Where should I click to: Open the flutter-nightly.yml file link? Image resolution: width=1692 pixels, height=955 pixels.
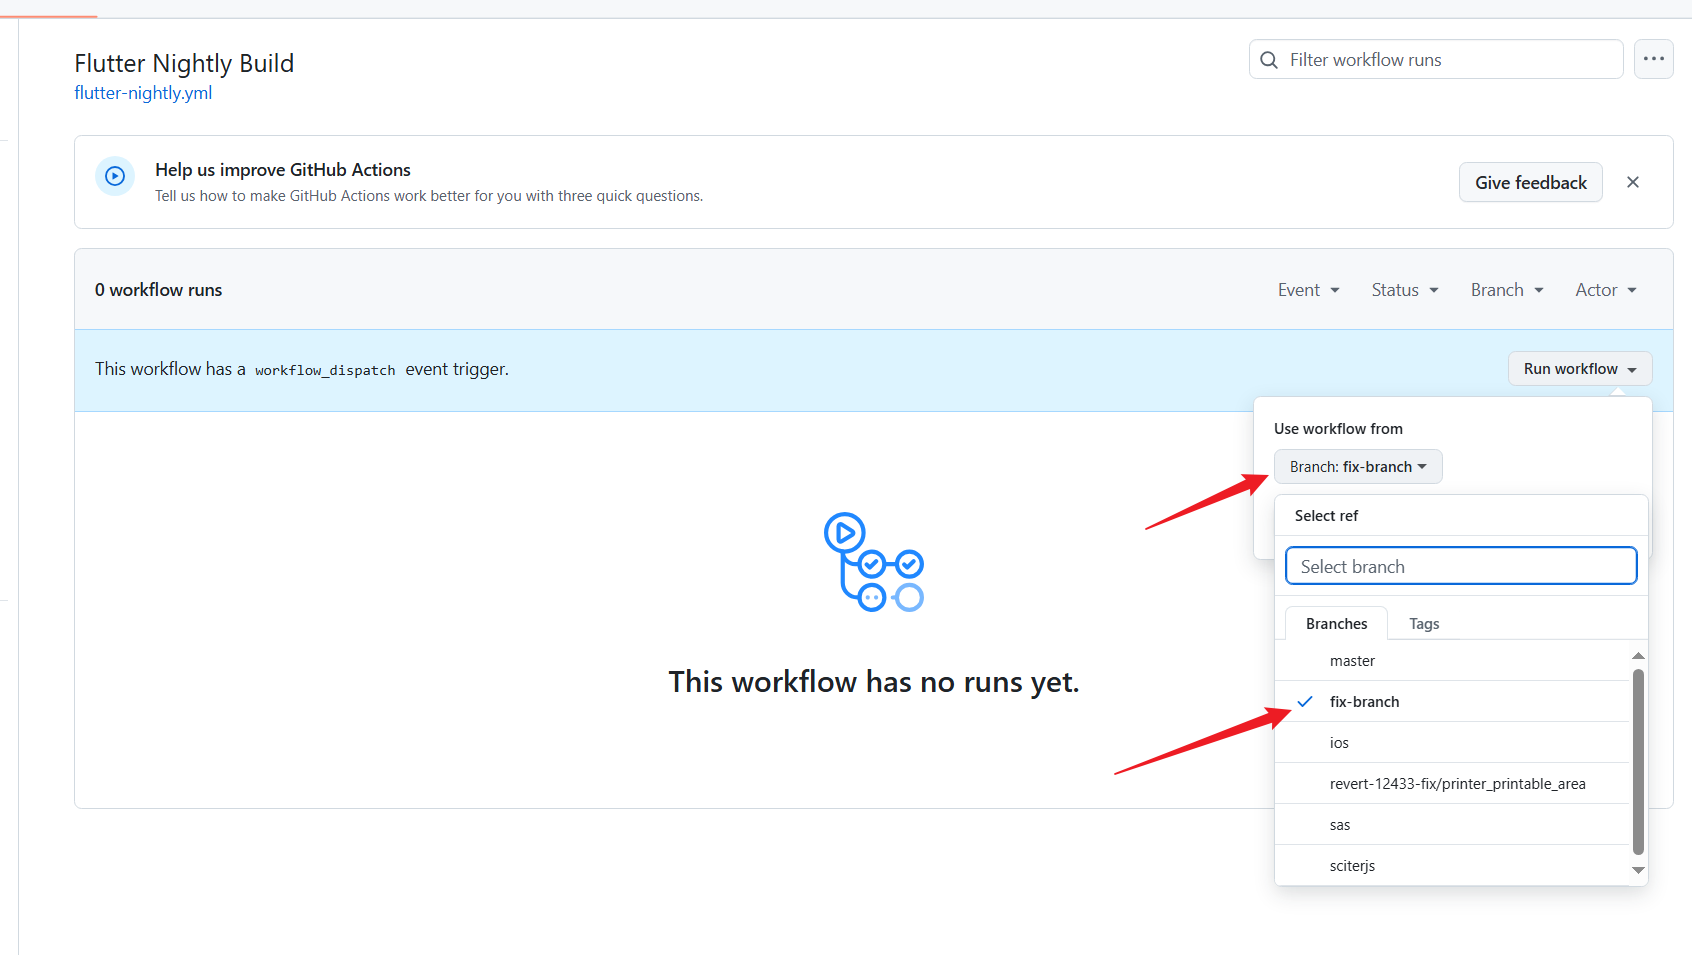coord(143,93)
